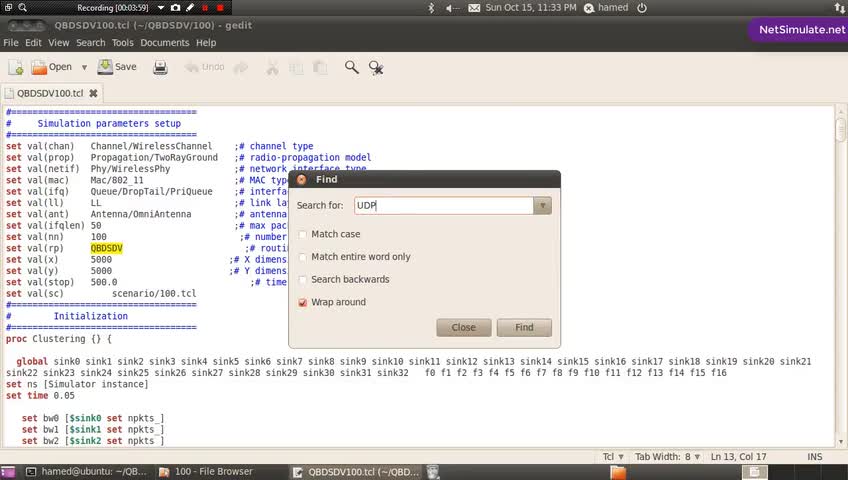Click the 'Simulation parameters setup' comment
The image size is (848, 480).
[x=109, y=123]
